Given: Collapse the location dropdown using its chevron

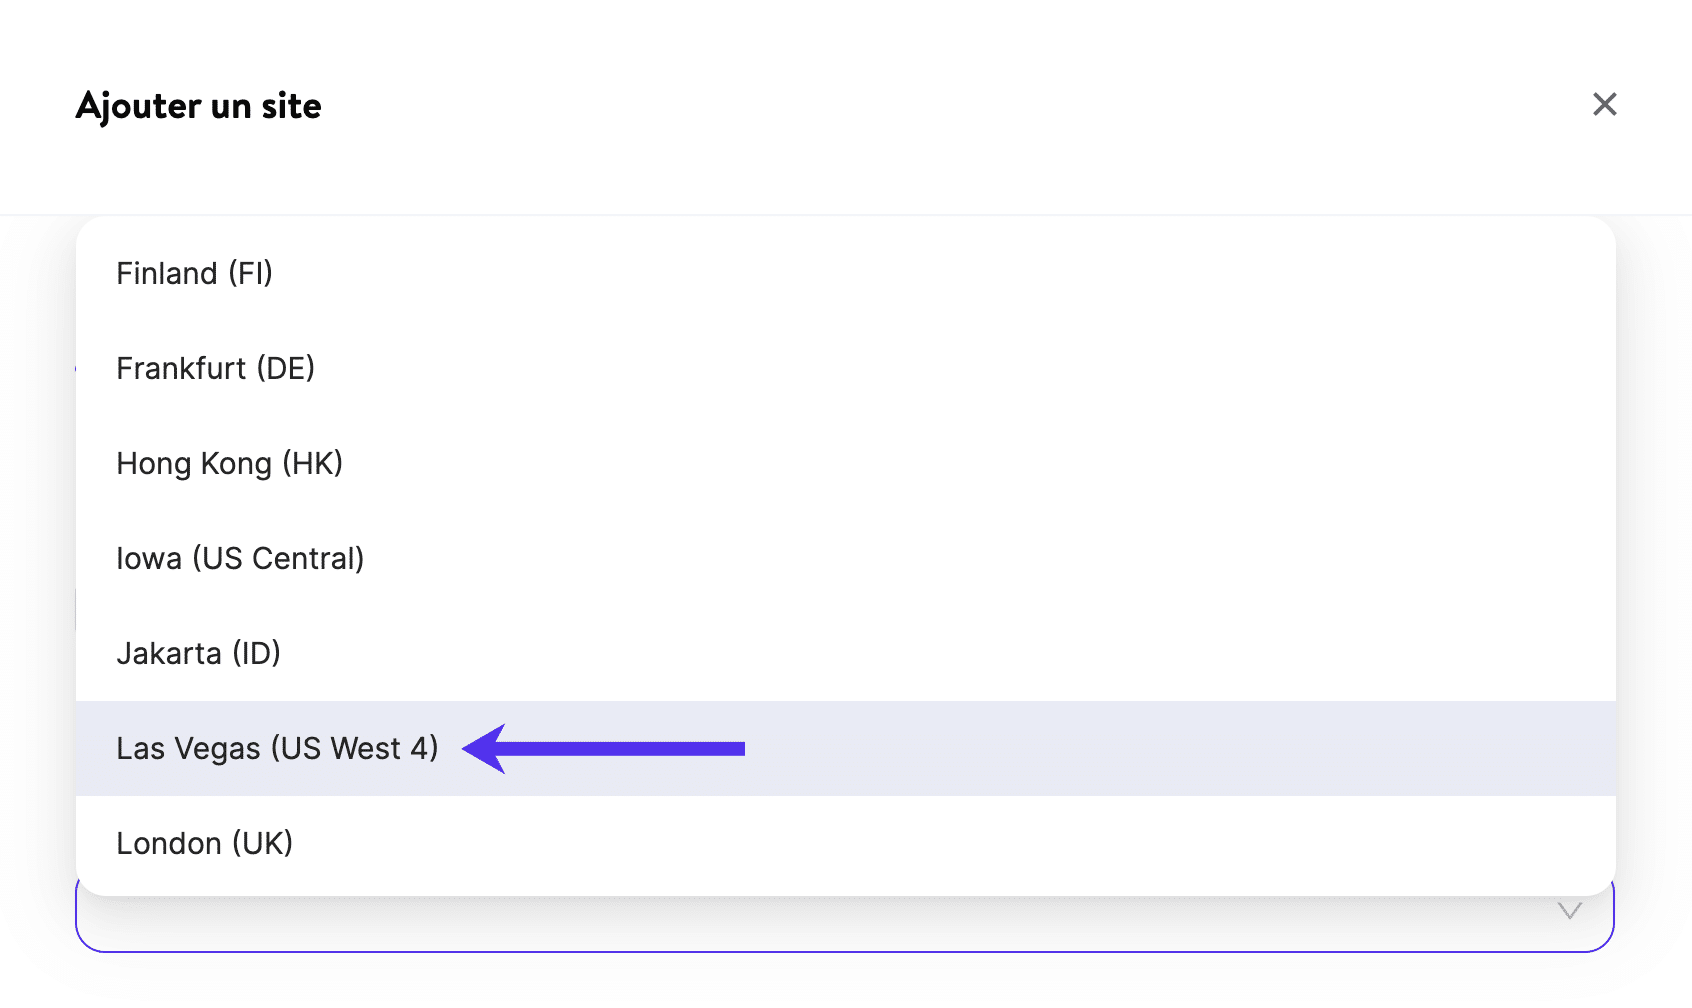Looking at the screenshot, I should (1569, 911).
